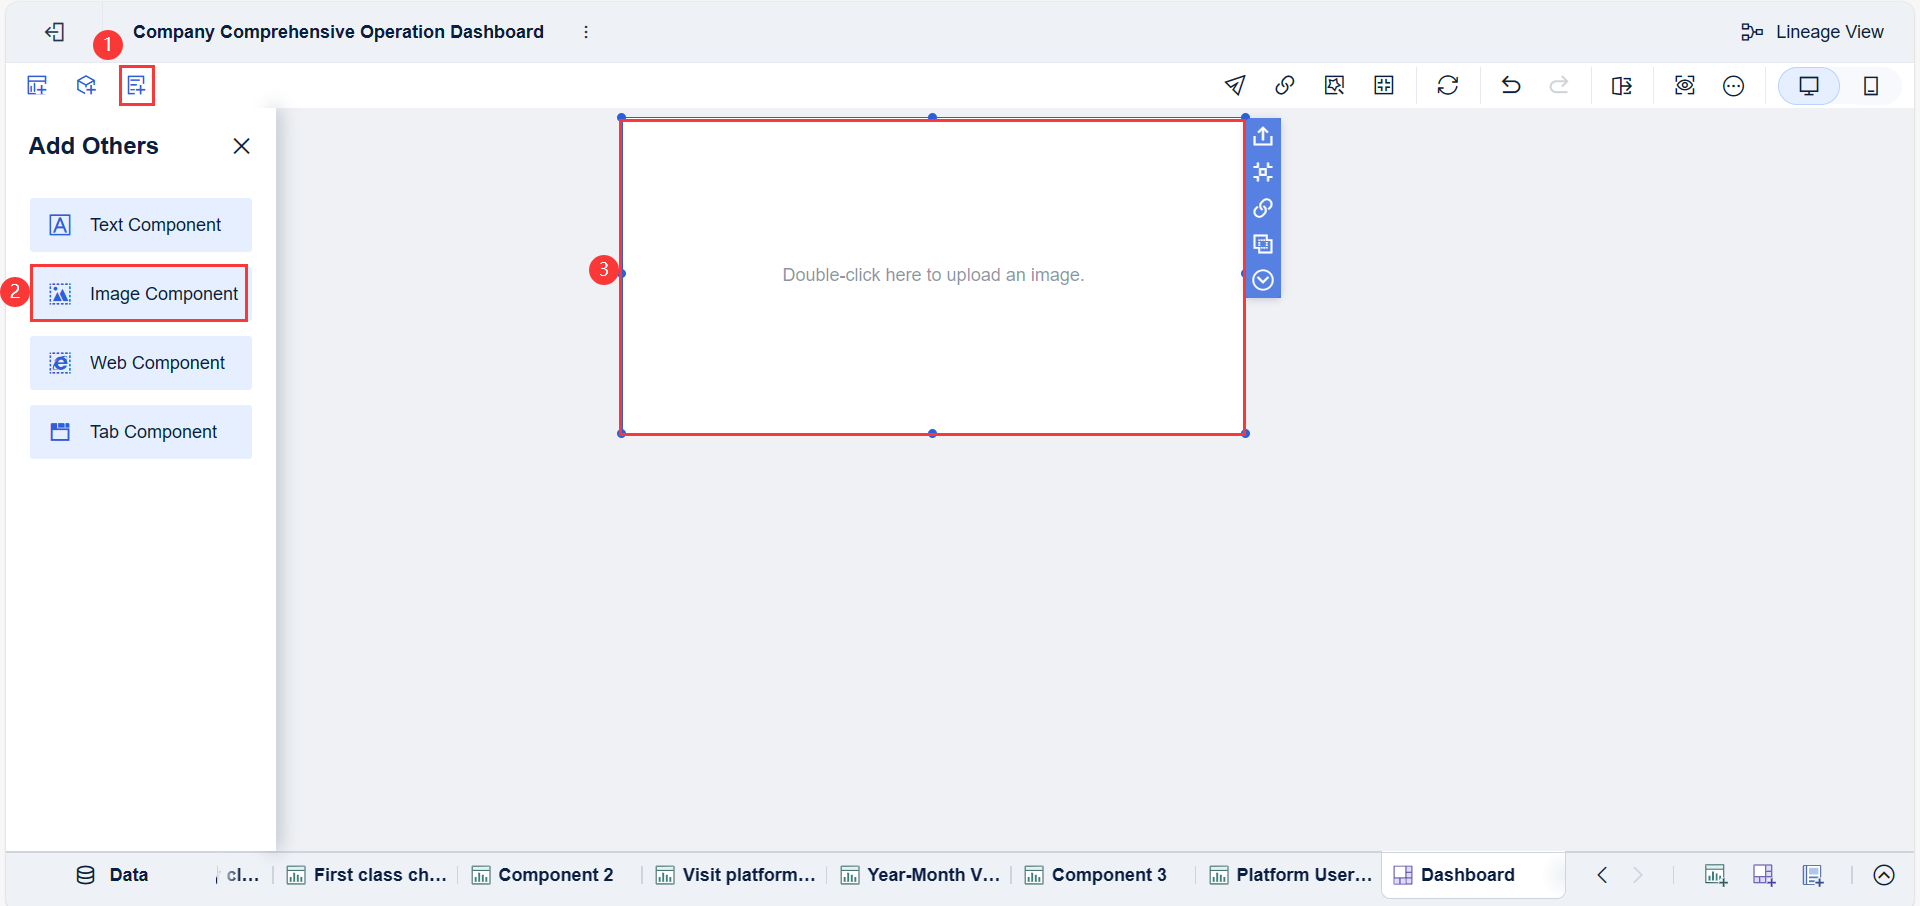Select the Image Component option
Image resolution: width=1920 pixels, height=906 pixels.
pos(139,293)
